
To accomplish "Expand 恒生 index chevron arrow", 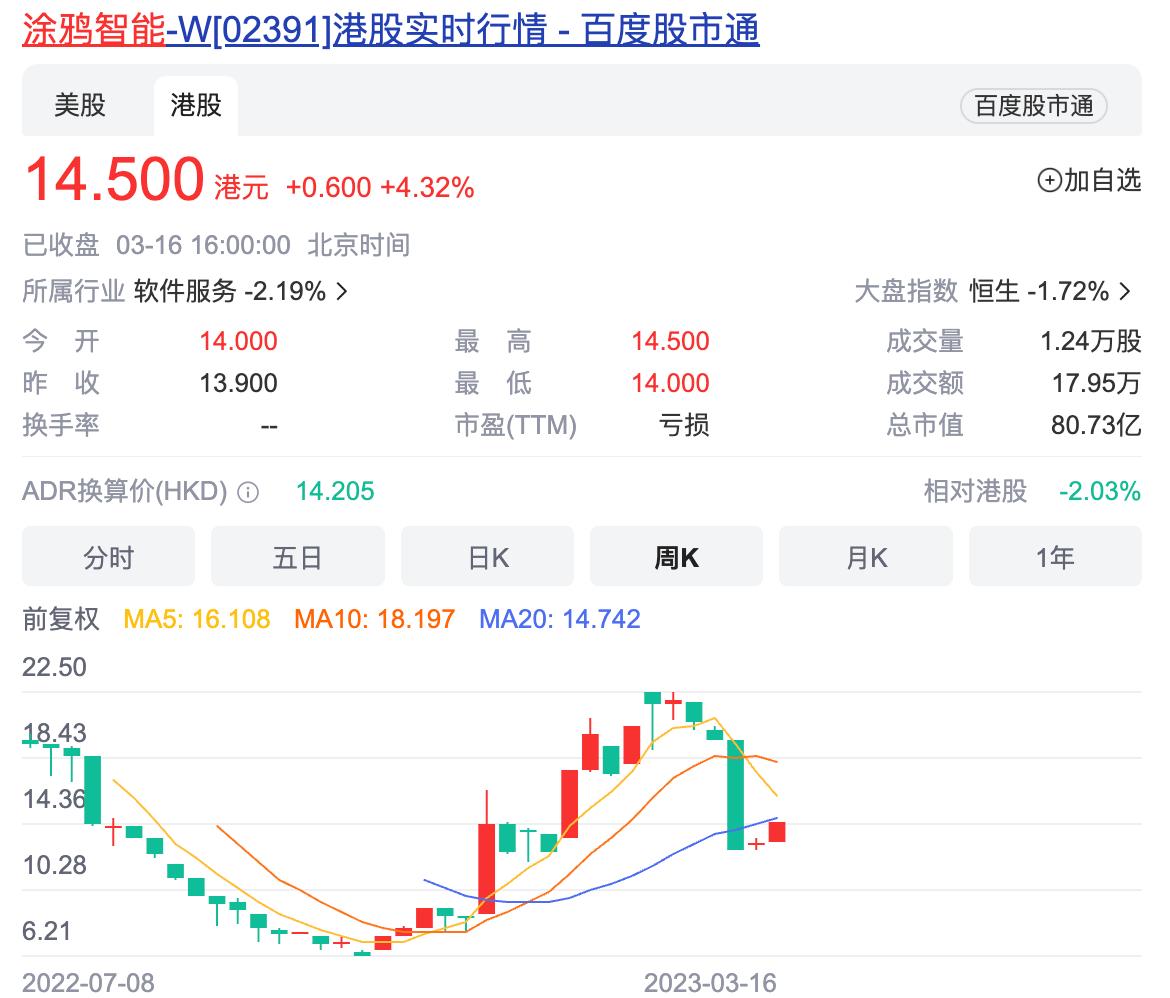I will point(1125,291).
